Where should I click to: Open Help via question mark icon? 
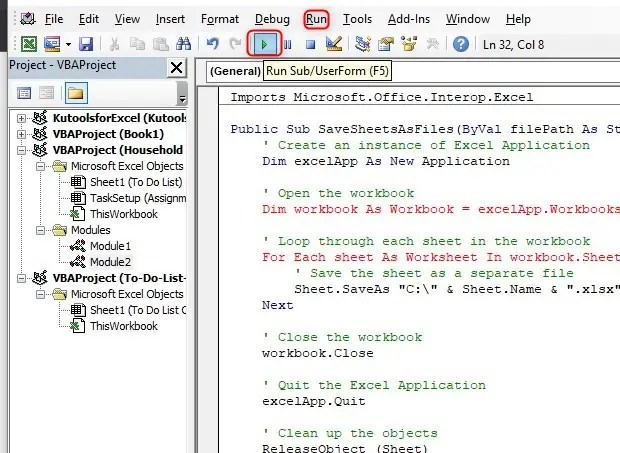(x=460, y=44)
